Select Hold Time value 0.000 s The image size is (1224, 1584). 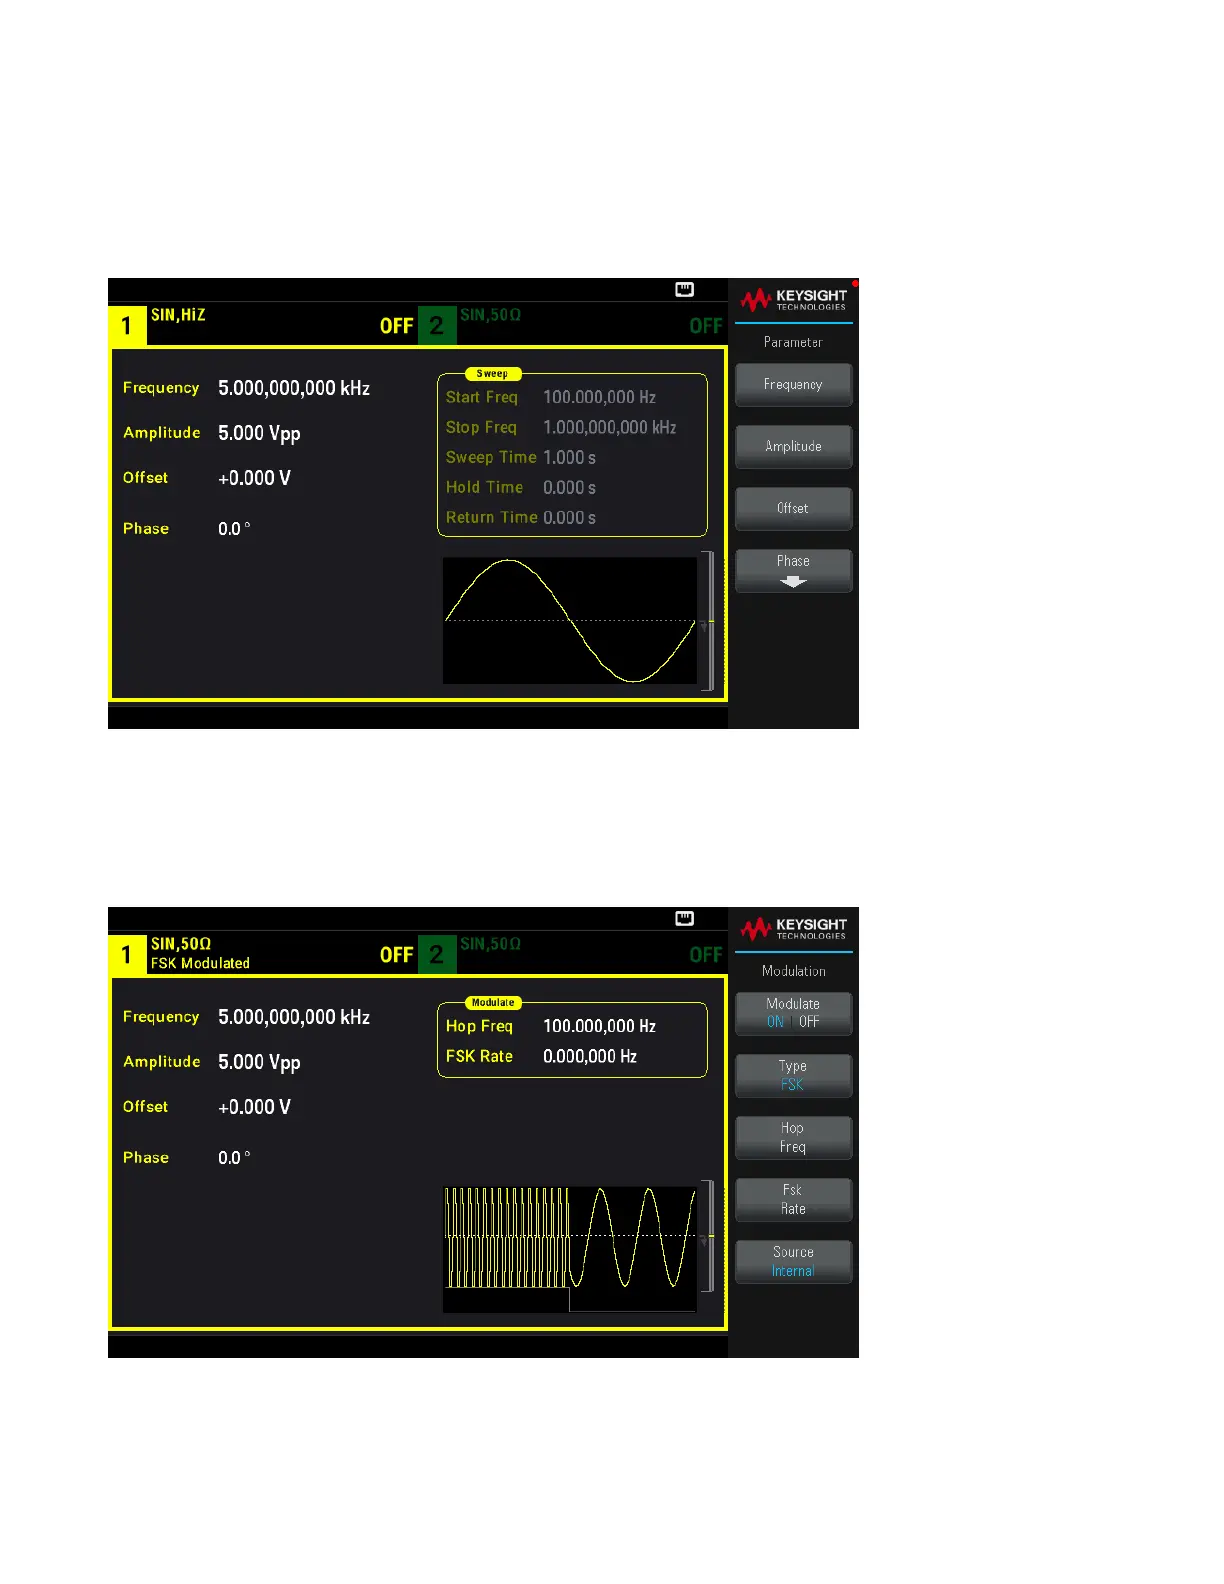click(569, 488)
